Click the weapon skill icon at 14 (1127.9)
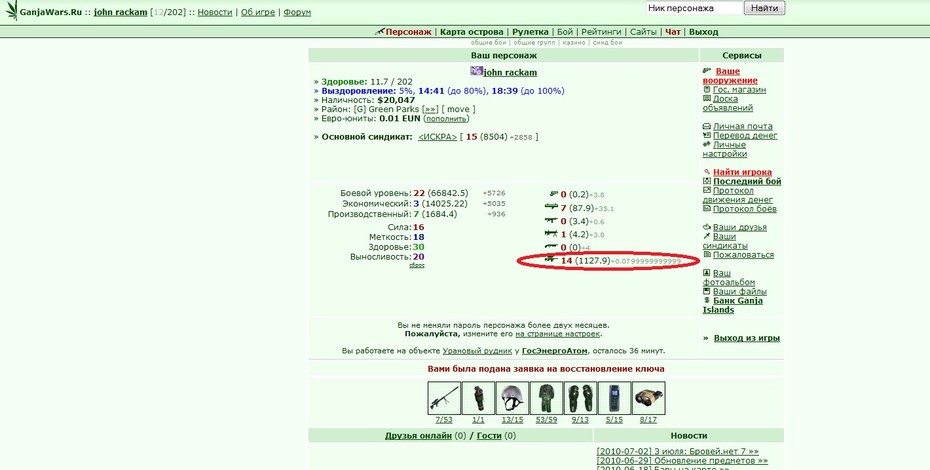This screenshot has width=930, height=470. tap(552, 260)
